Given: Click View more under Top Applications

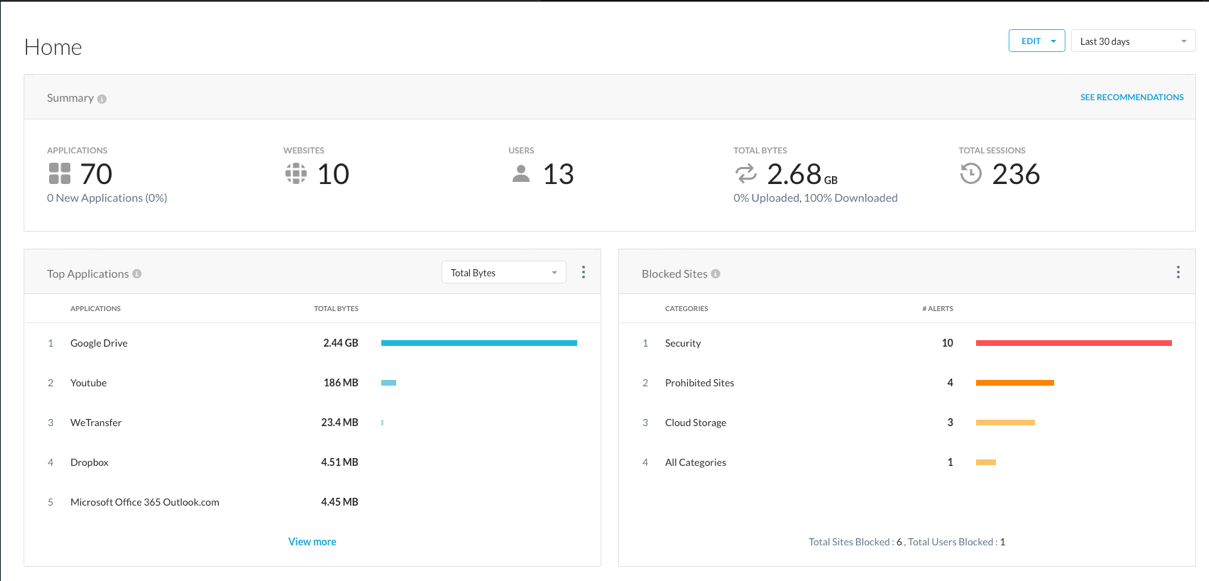Looking at the screenshot, I should coord(312,542).
